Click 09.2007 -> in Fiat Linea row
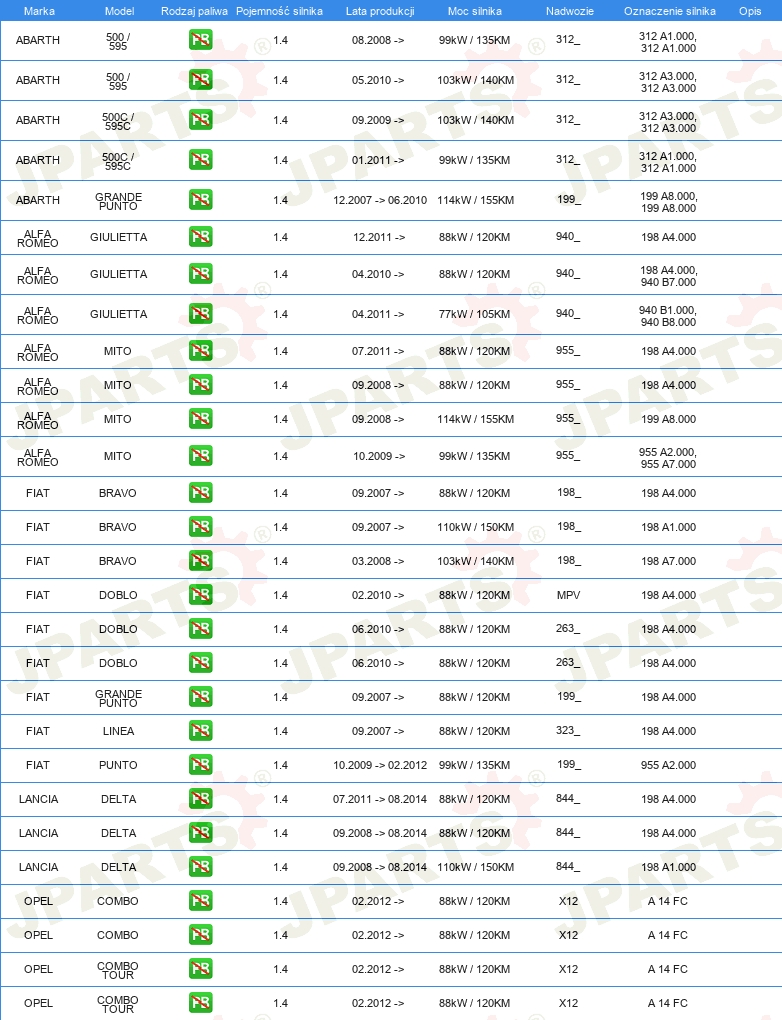 click(378, 731)
